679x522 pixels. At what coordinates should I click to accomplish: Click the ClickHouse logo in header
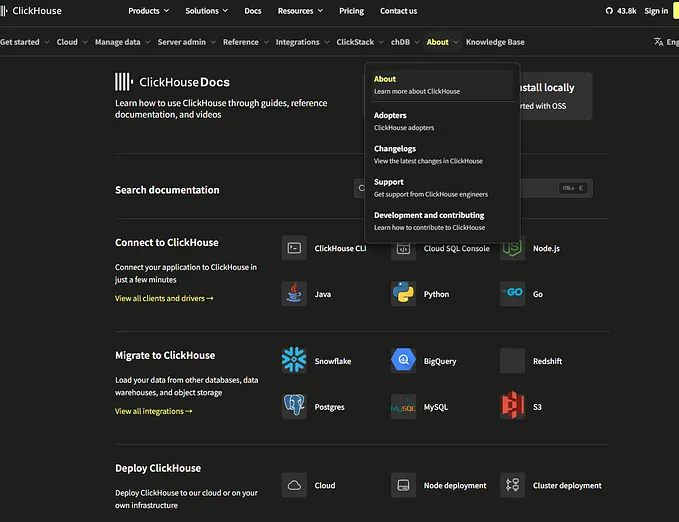click(x=31, y=11)
